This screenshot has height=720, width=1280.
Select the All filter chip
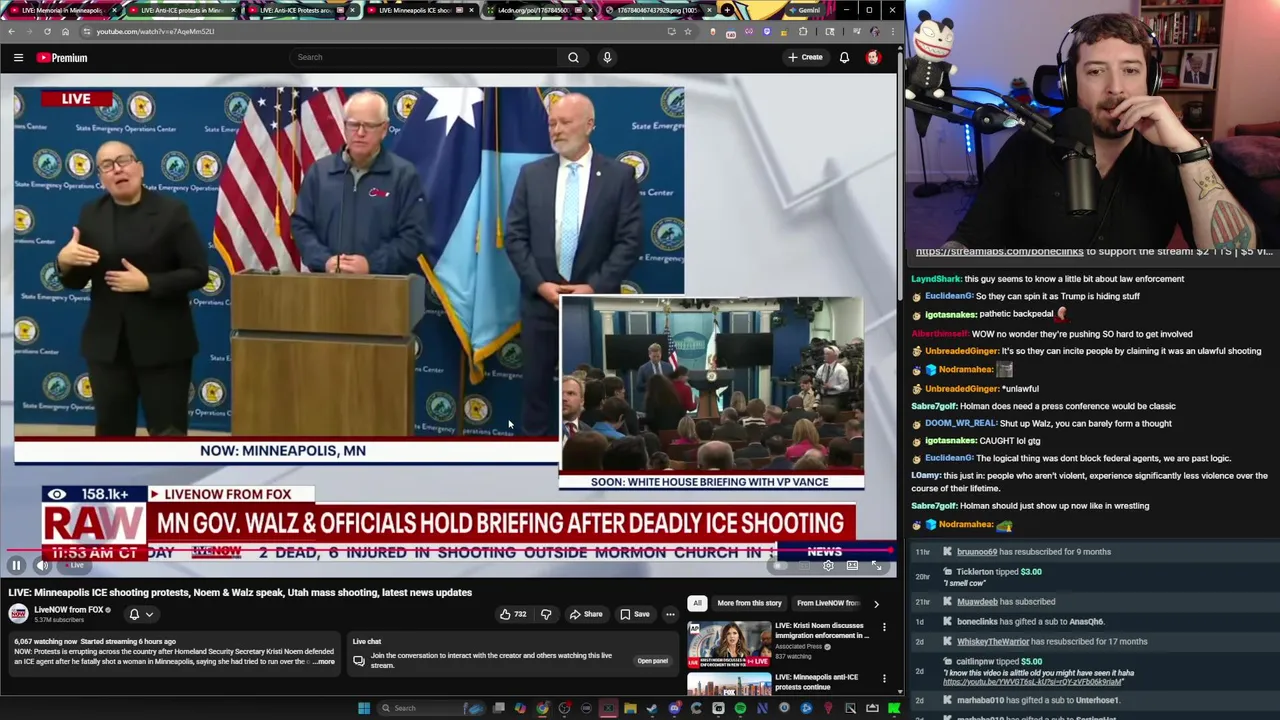(697, 603)
